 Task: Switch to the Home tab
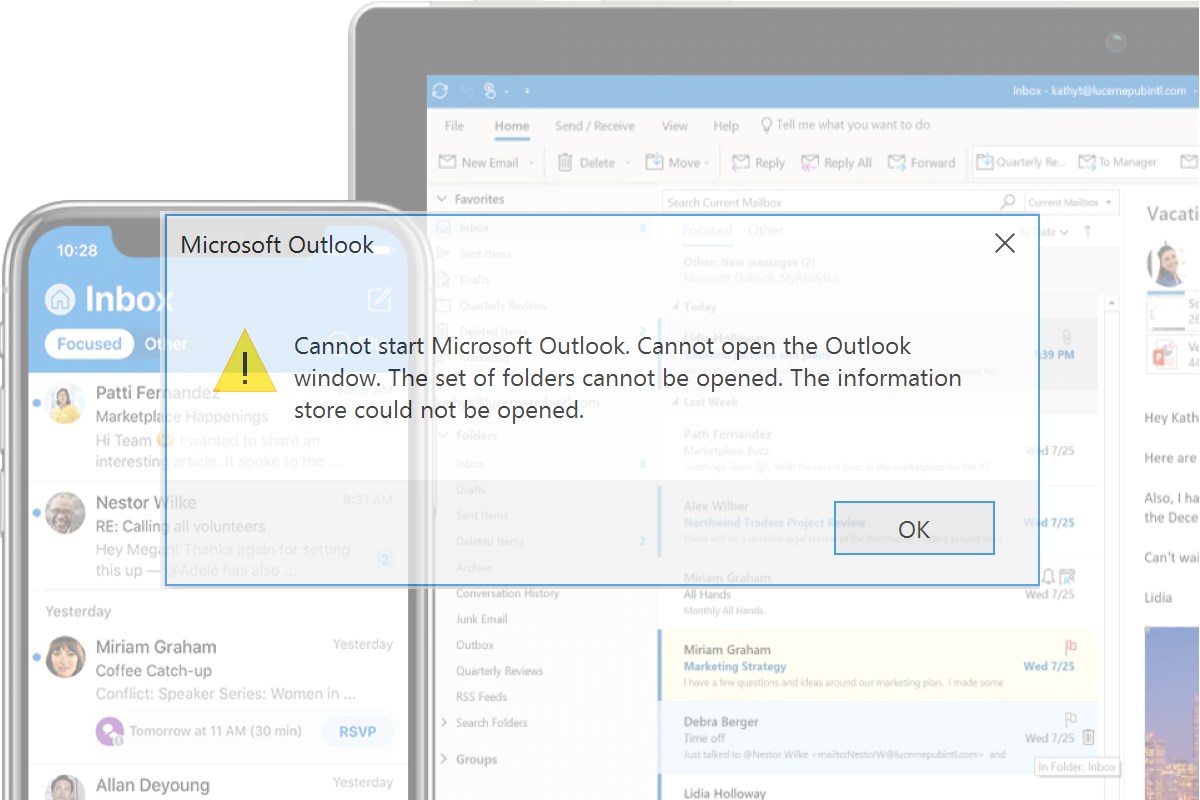(x=512, y=126)
